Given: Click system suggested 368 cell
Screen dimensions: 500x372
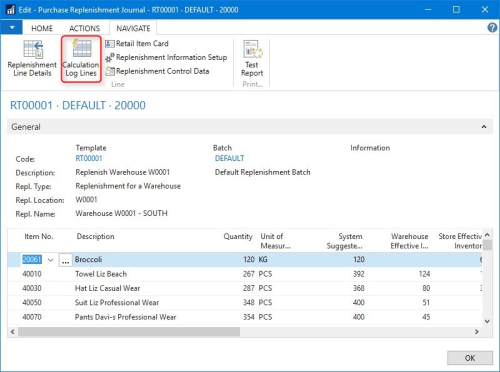Looking at the screenshot, I should 359,288.
